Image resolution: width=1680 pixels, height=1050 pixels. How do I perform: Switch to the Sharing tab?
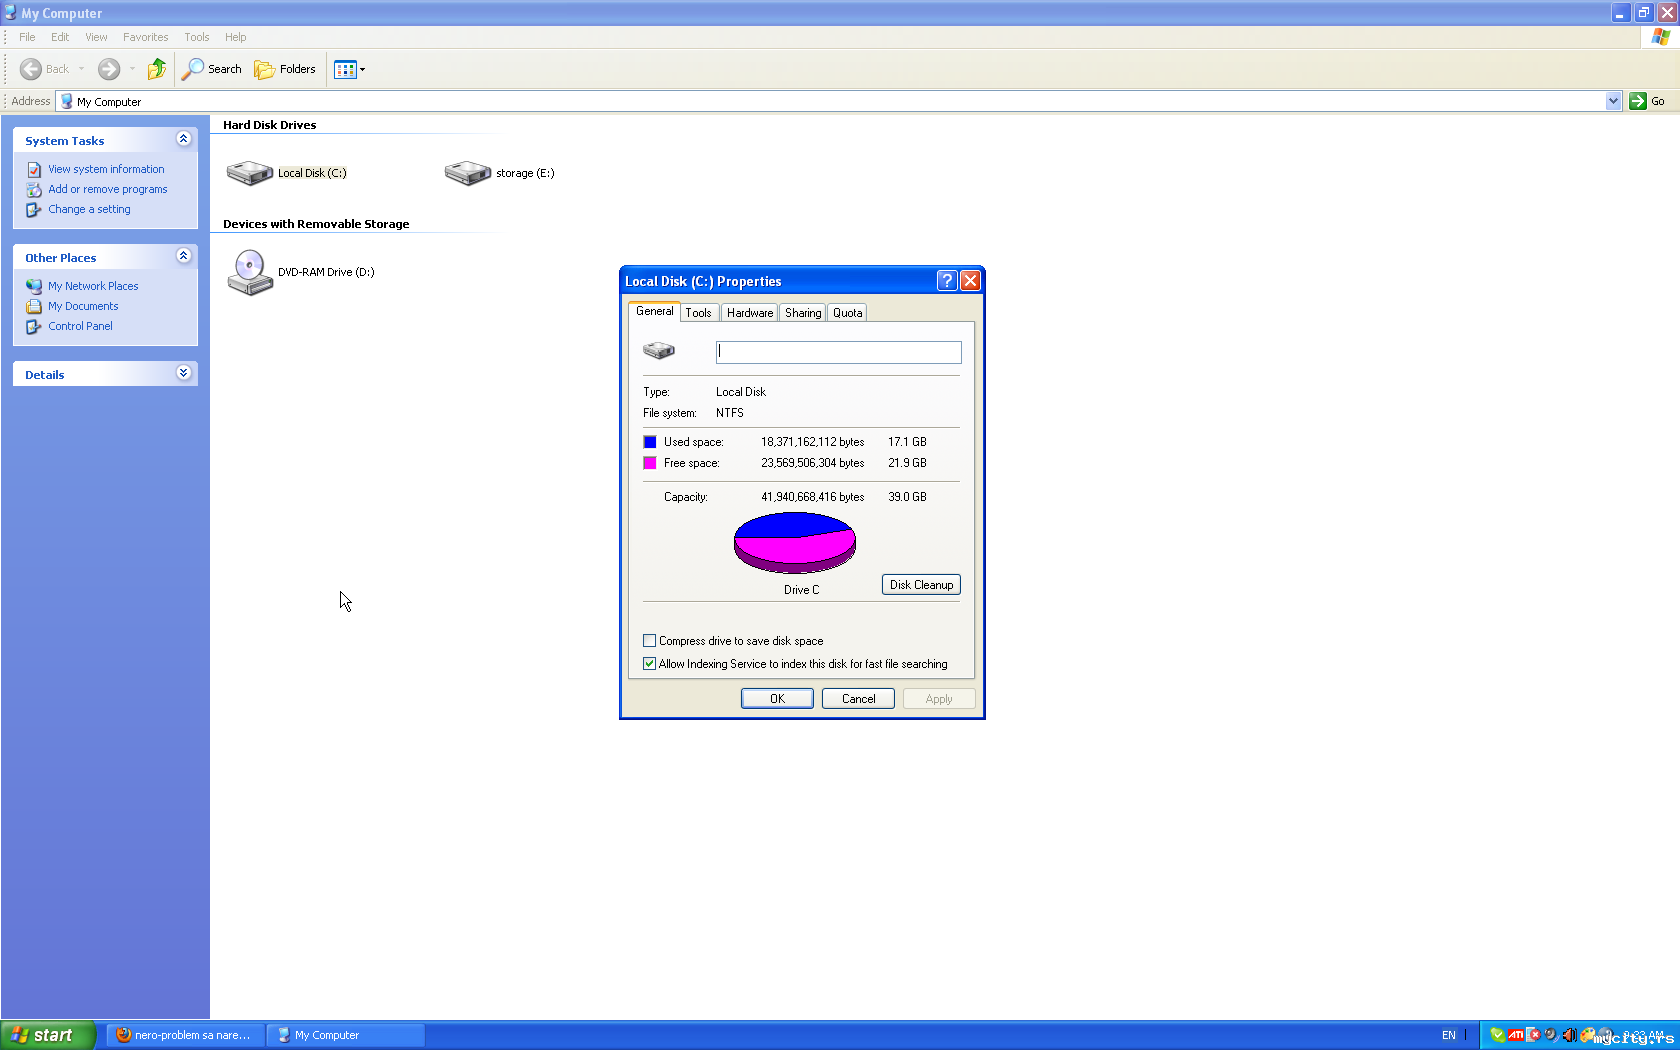803,313
